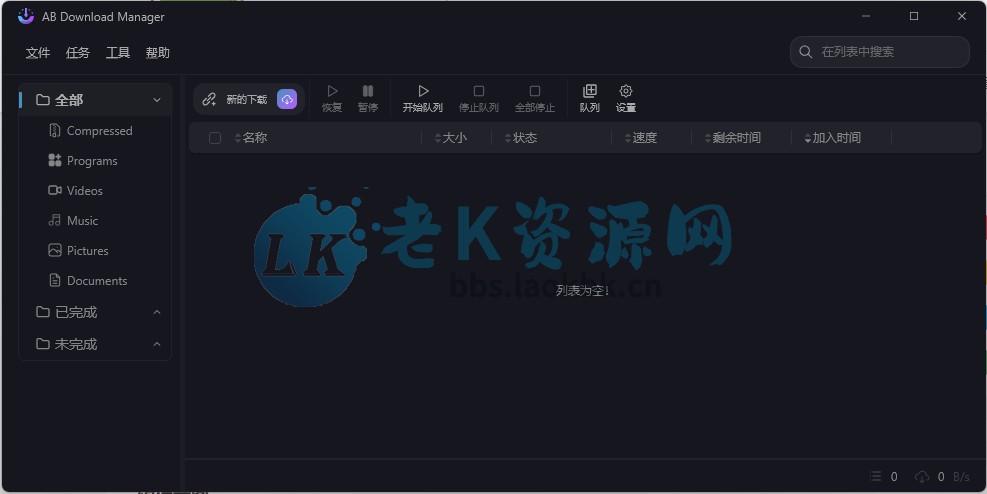
Task: Open the 帮助 menu
Action: (x=158, y=53)
